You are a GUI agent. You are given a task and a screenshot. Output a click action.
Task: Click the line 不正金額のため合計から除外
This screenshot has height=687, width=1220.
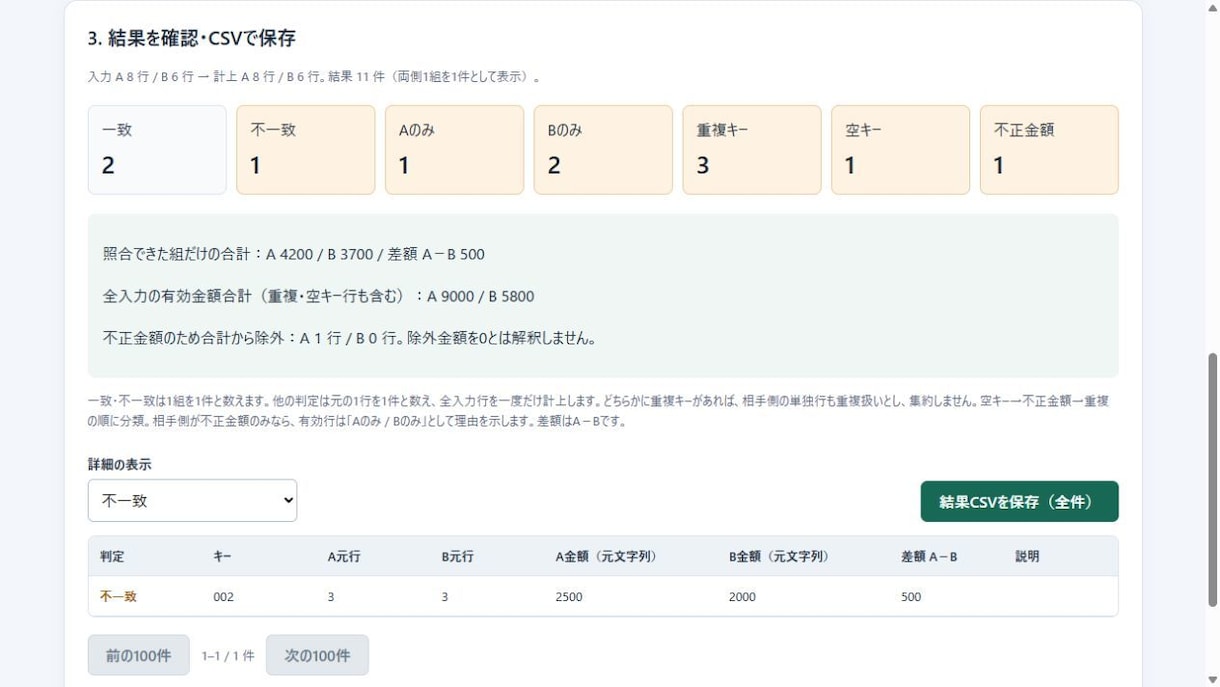click(349, 338)
